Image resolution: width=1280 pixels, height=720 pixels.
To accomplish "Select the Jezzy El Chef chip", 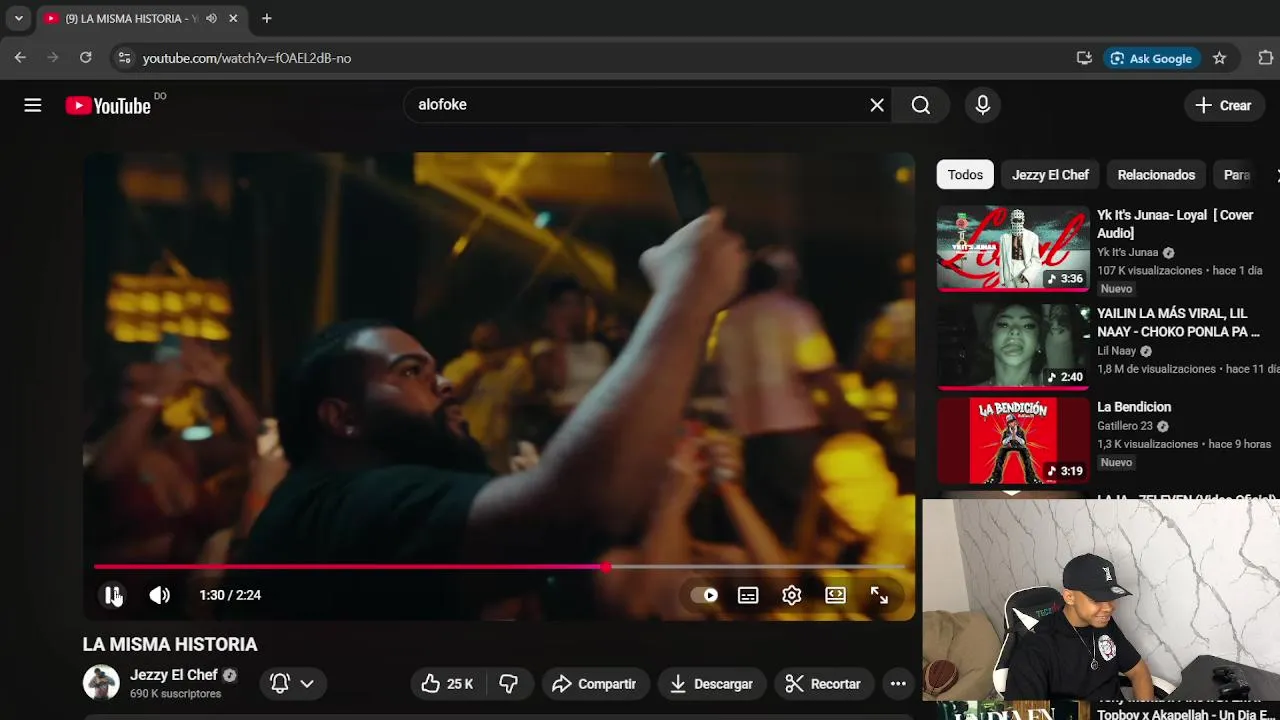I will 1050,175.
